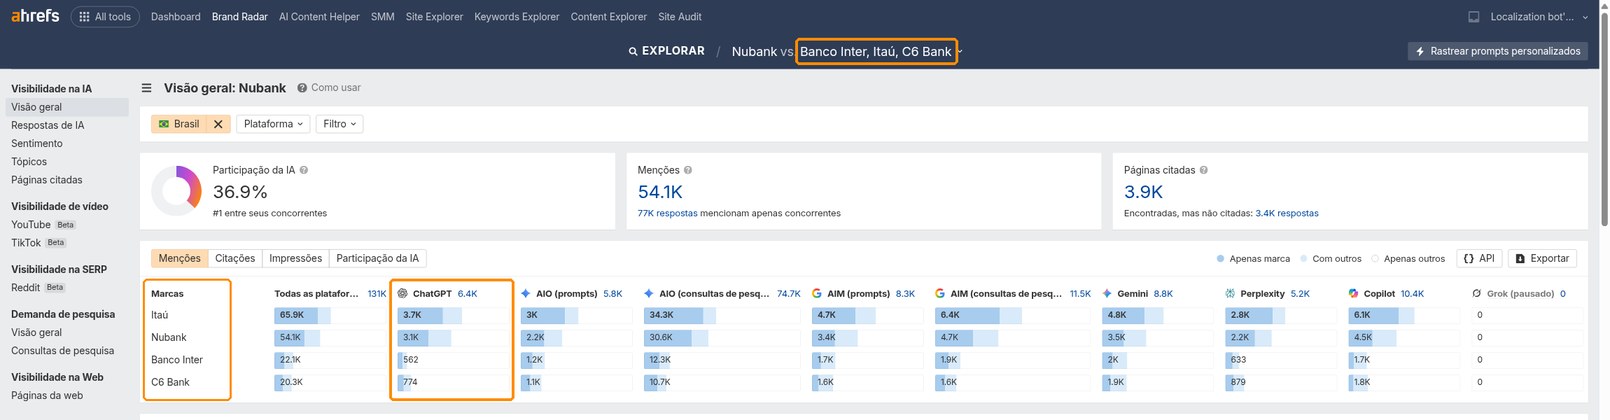Click the Google icon for AIM (prompts)
Screen dimensions: 1610x420
point(817,294)
